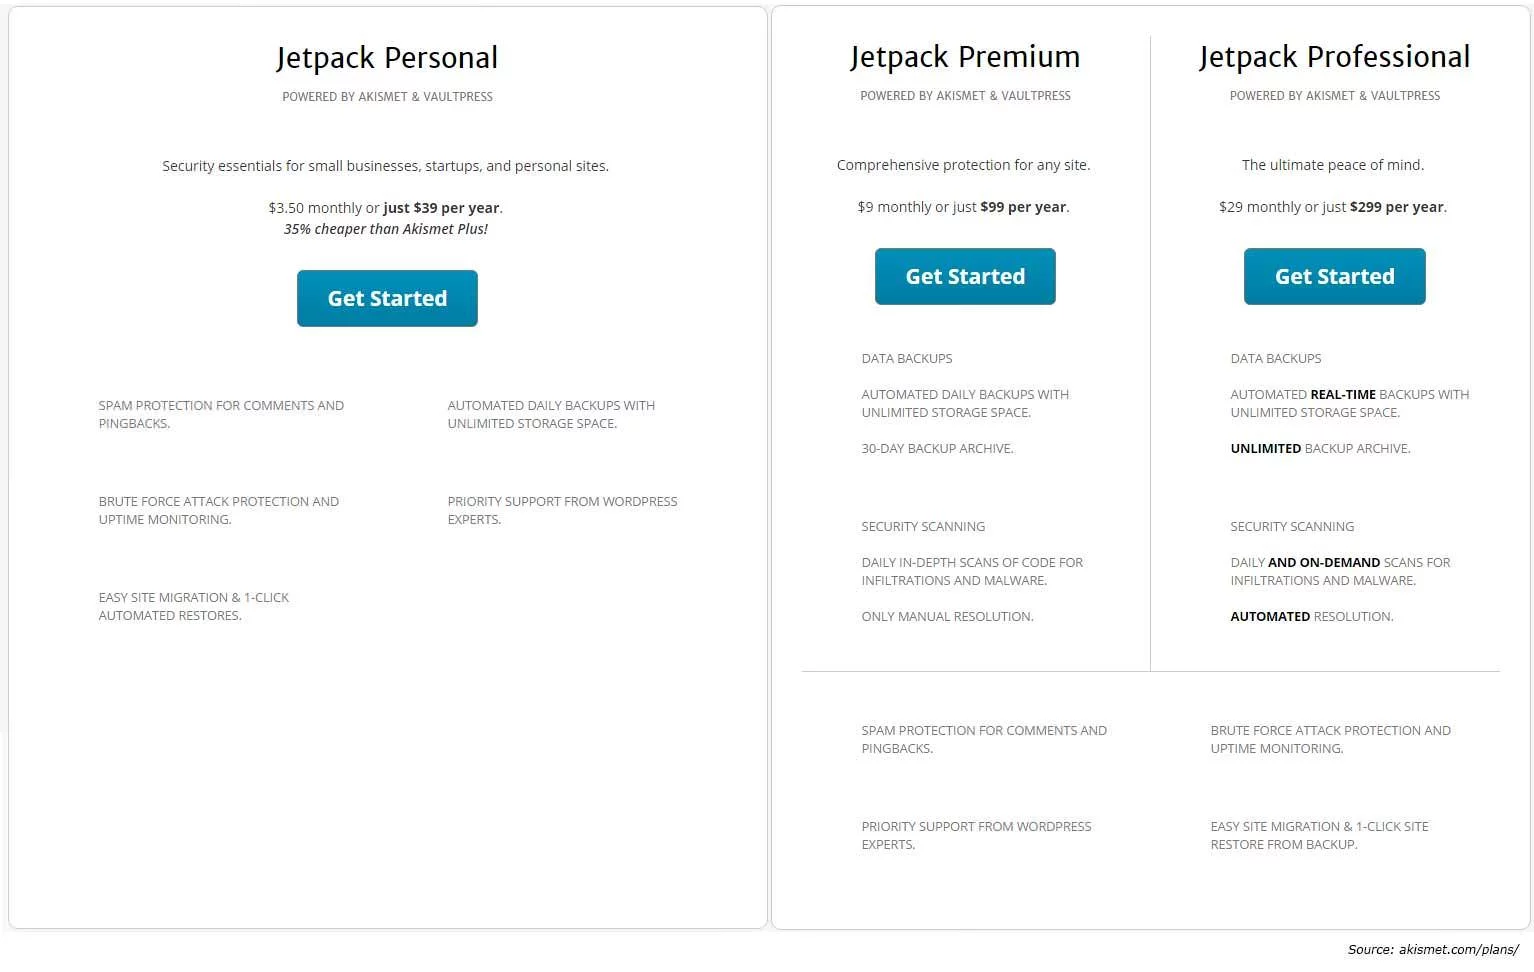Click 'Automated resolution' feature text
Screen dimensions: 1534x972
tap(1311, 617)
